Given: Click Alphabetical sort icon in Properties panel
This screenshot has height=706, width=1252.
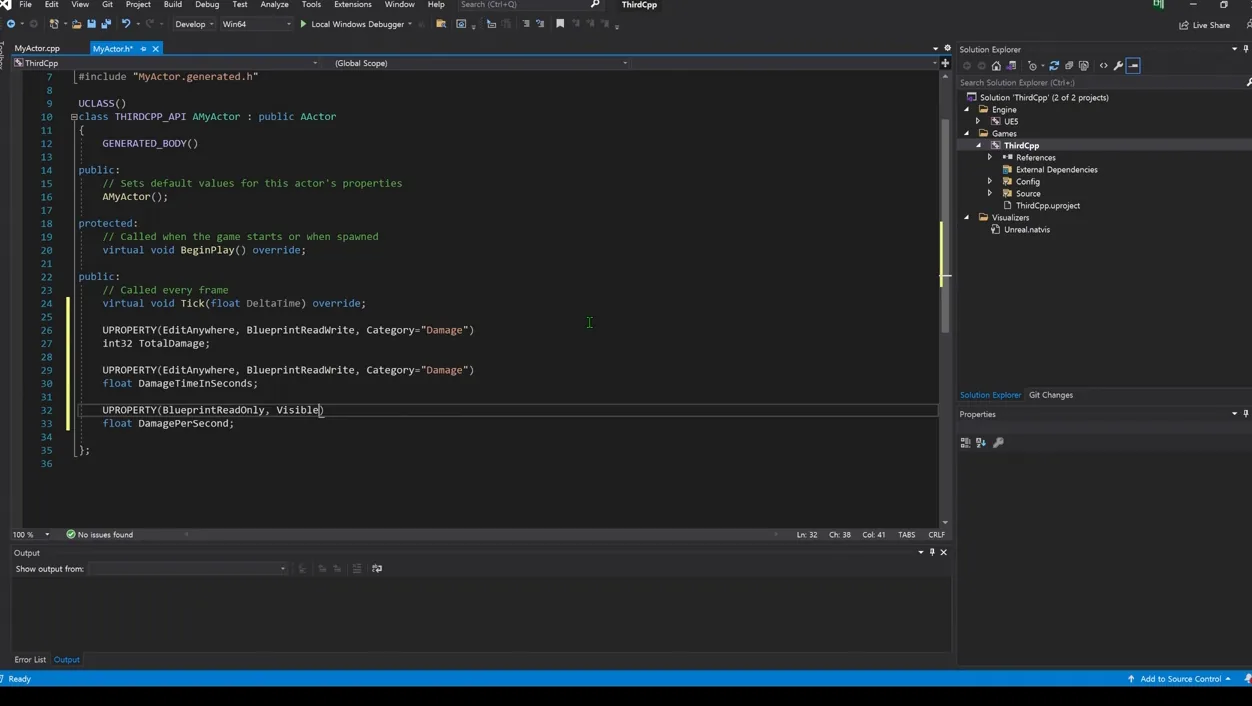Looking at the screenshot, I should click(x=981, y=442).
